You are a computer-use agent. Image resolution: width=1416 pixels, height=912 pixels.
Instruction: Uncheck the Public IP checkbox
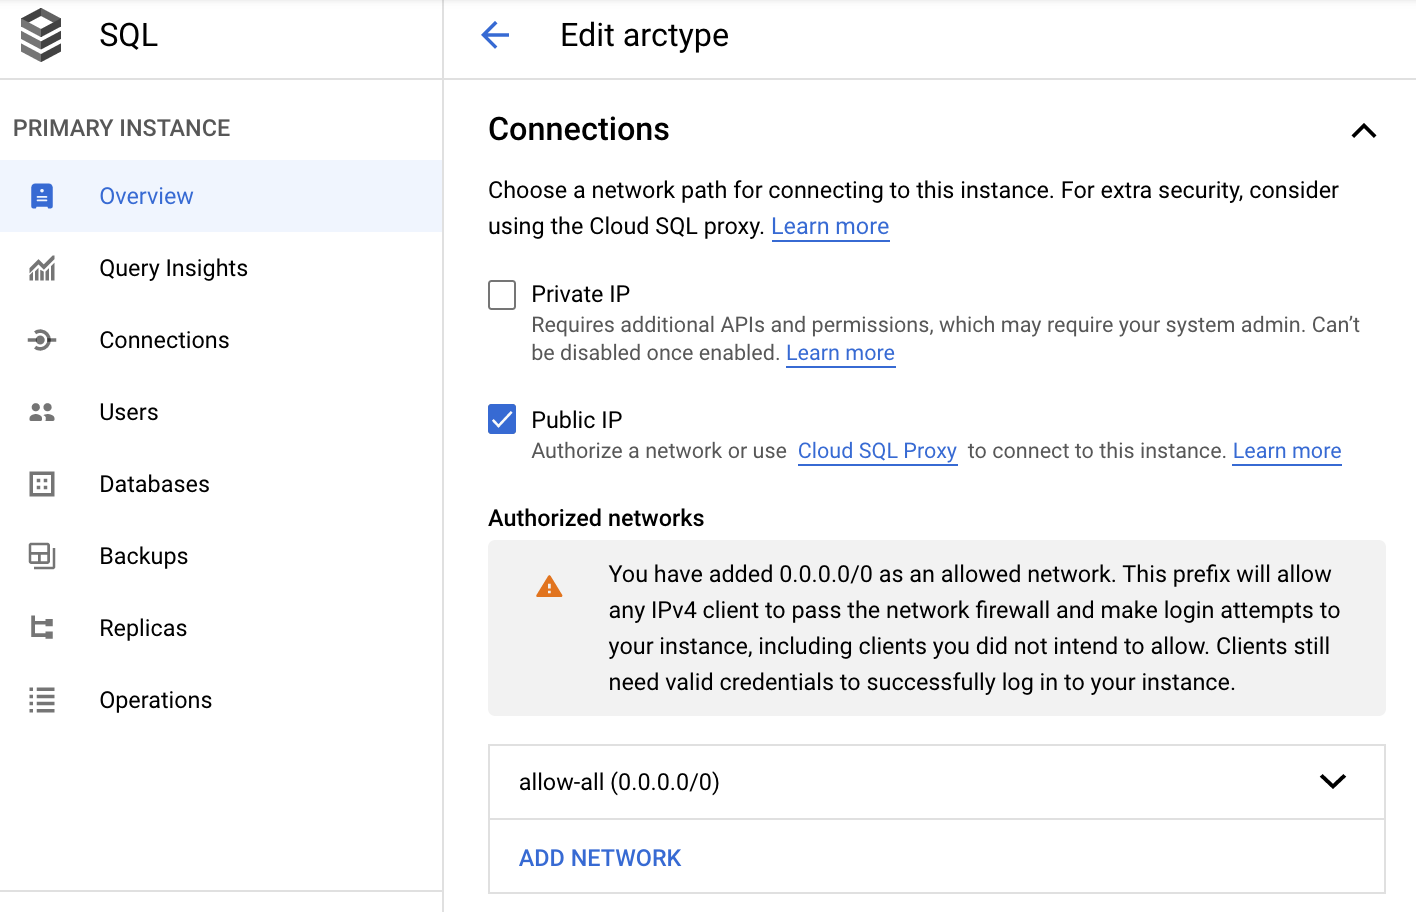click(x=502, y=419)
